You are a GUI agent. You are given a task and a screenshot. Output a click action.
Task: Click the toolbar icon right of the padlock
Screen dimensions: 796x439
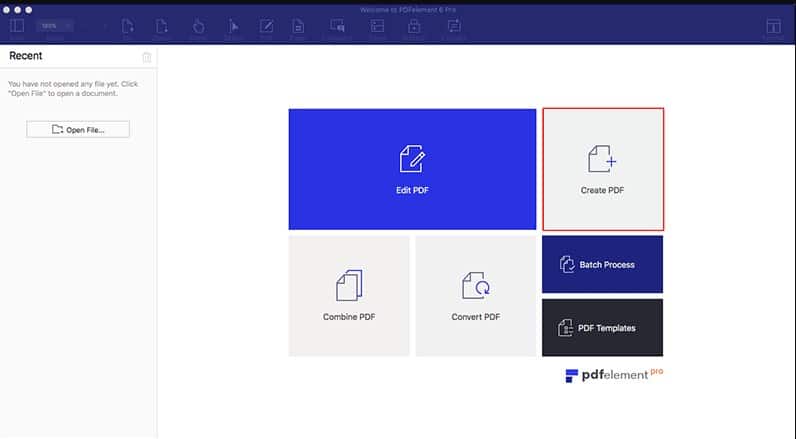tap(454, 26)
